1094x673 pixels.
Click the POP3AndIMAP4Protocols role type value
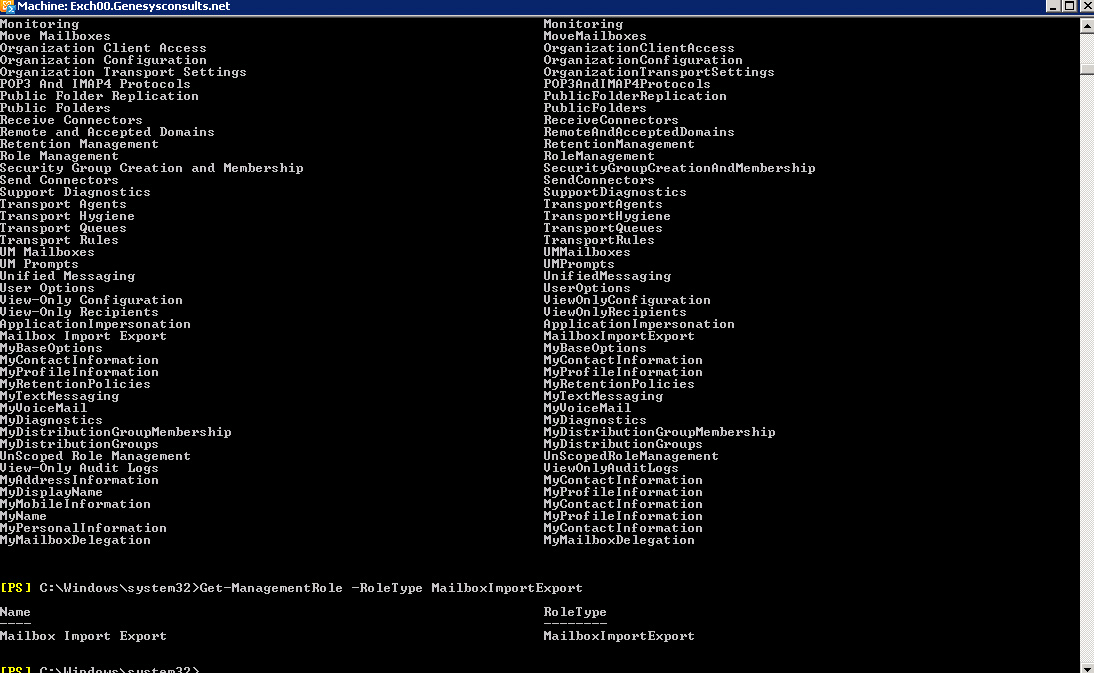click(x=626, y=84)
